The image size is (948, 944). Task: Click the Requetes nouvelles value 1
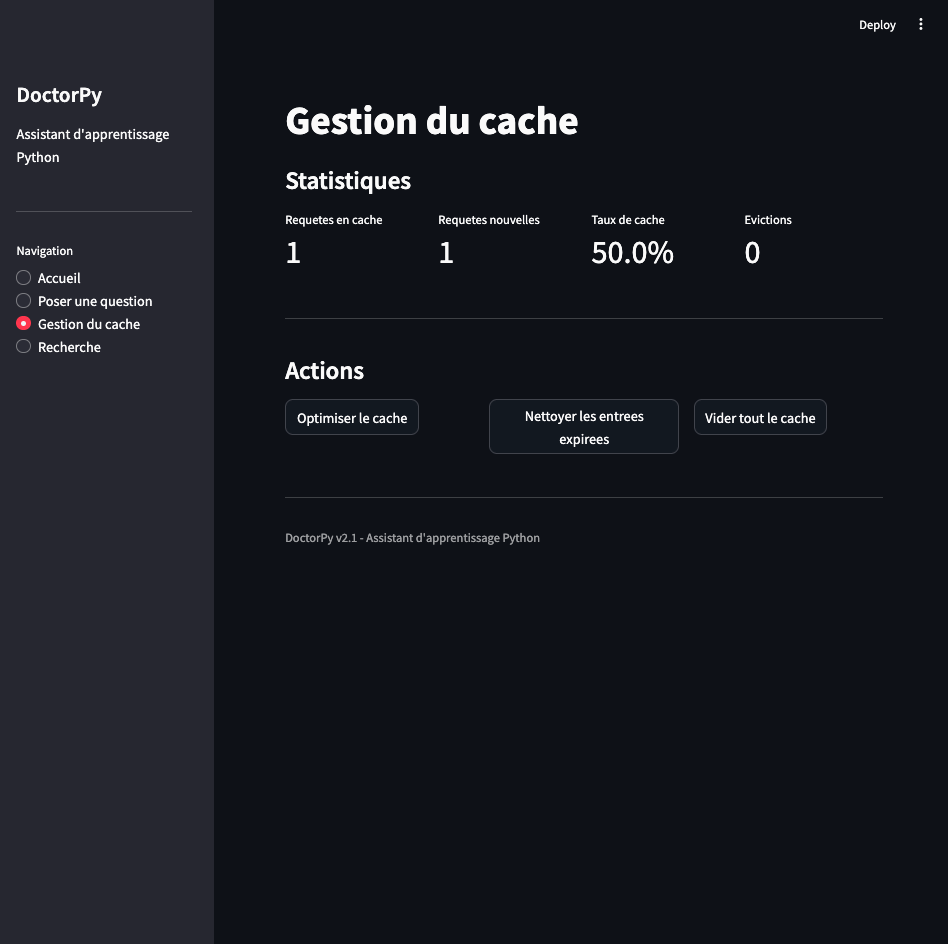(x=446, y=253)
